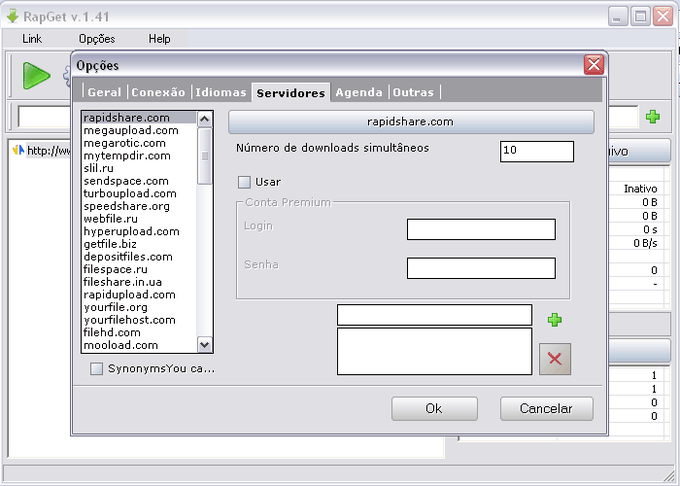
Task: Click the Inativo status in main window
Action: [x=640, y=189]
